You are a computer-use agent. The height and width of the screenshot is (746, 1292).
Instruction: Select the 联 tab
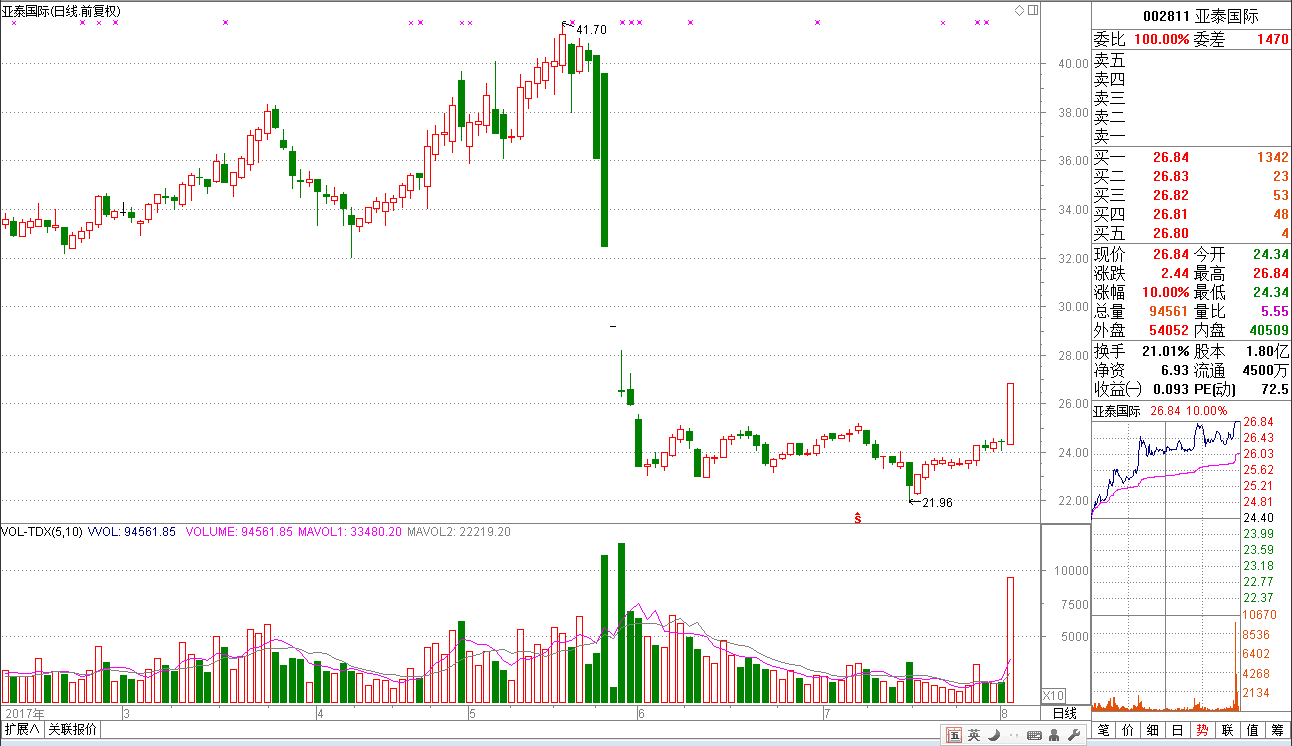click(1228, 730)
